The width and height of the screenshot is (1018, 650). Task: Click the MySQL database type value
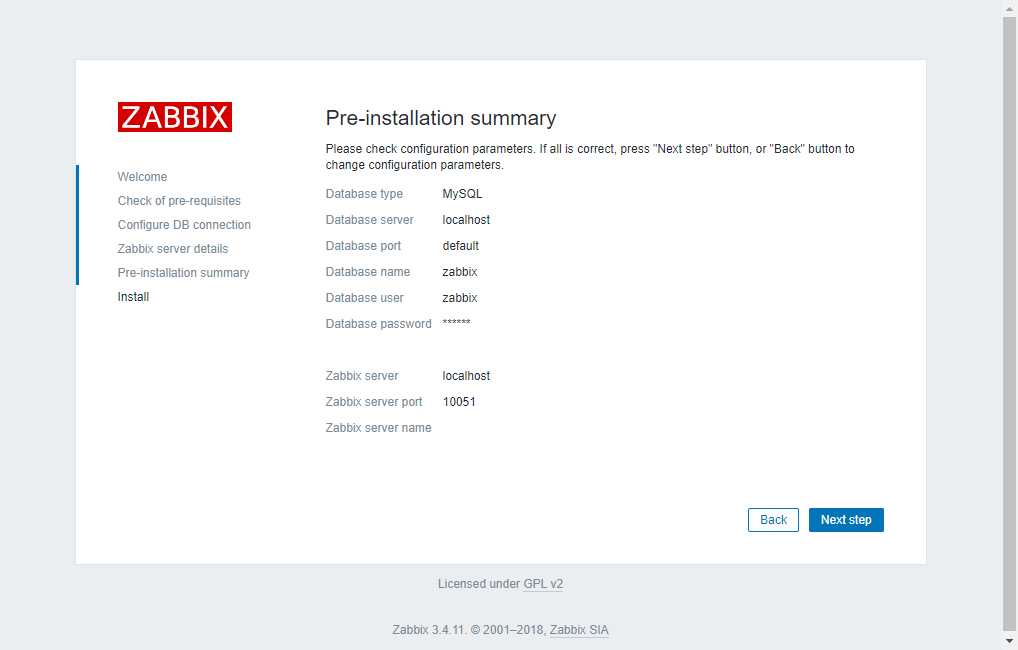(x=462, y=194)
